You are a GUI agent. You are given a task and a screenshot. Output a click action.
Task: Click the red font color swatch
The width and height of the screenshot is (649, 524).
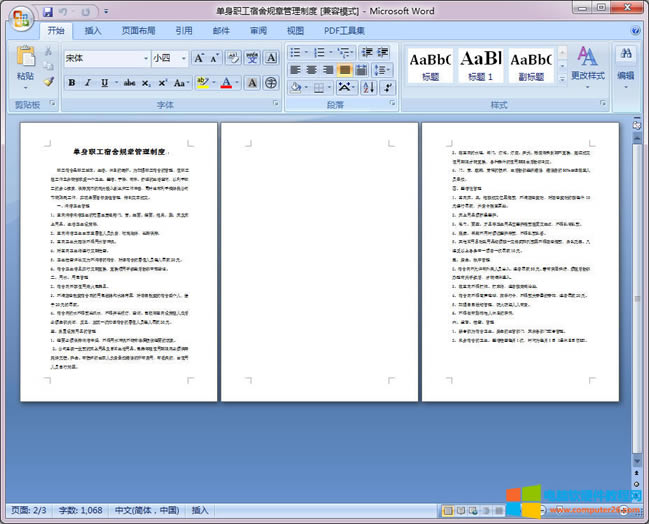click(x=227, y=83)
